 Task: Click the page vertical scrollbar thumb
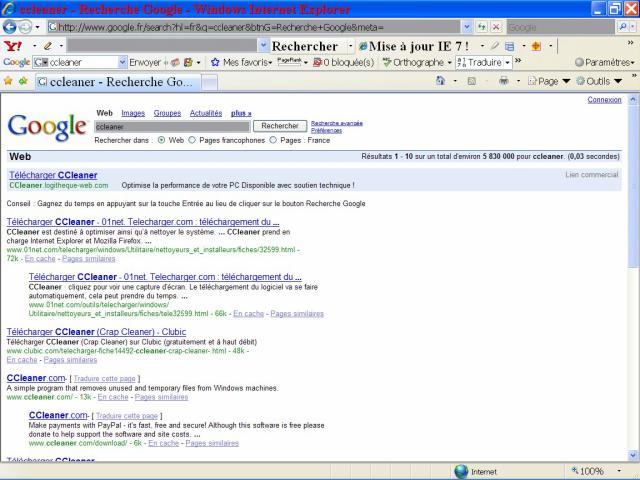pyautogui.click(x=633, y=186)
